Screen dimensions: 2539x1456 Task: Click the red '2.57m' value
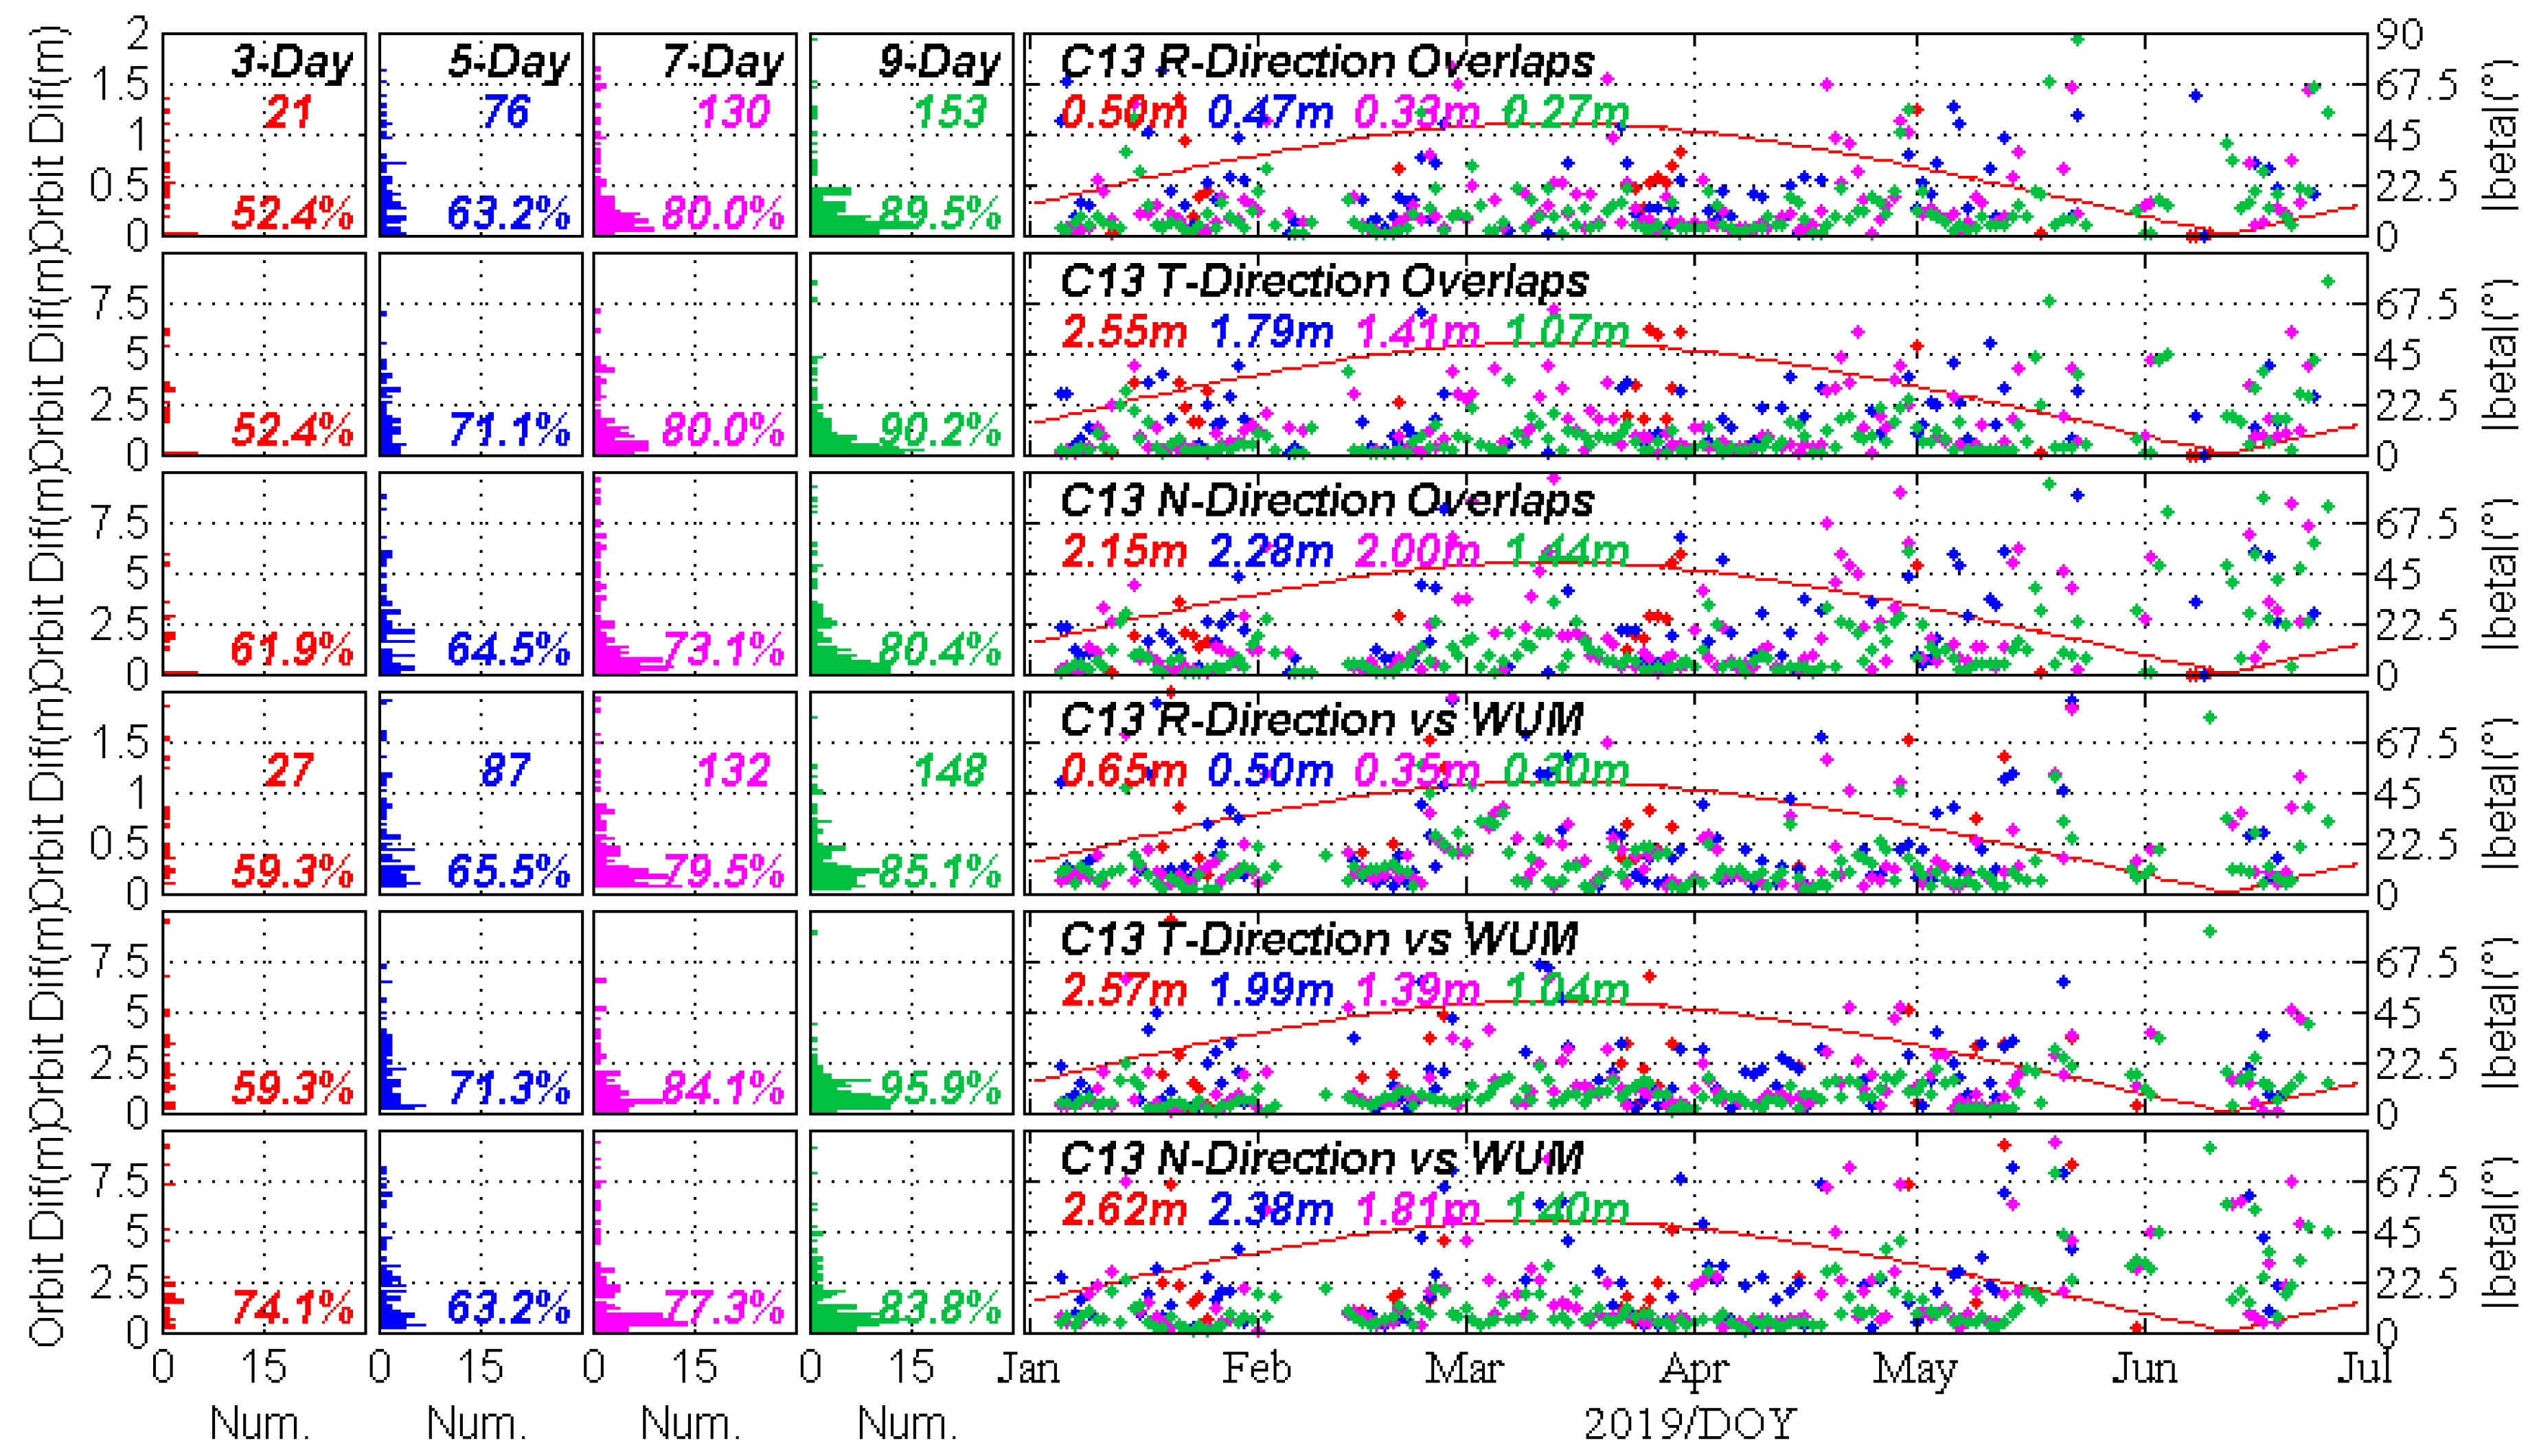1124,989
